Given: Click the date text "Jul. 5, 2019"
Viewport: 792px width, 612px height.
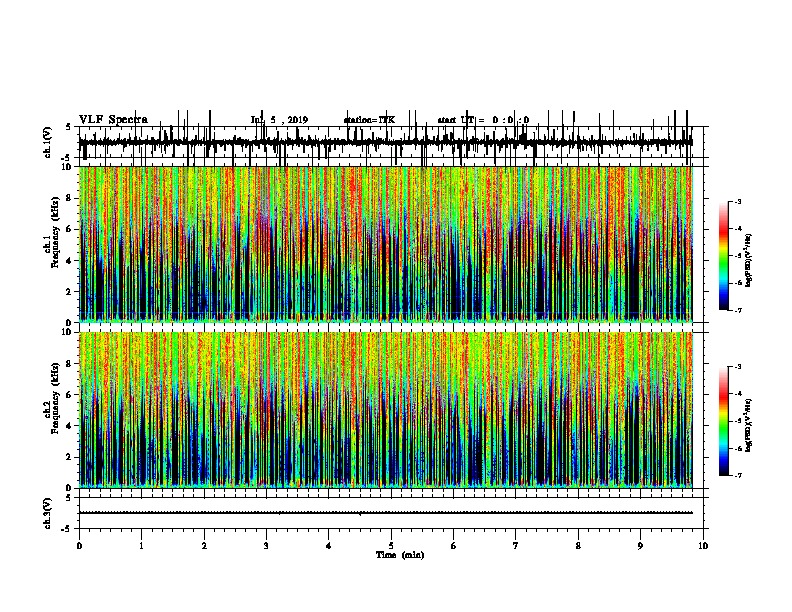Looking at the screenshot, I should click(x=279, y=120).
